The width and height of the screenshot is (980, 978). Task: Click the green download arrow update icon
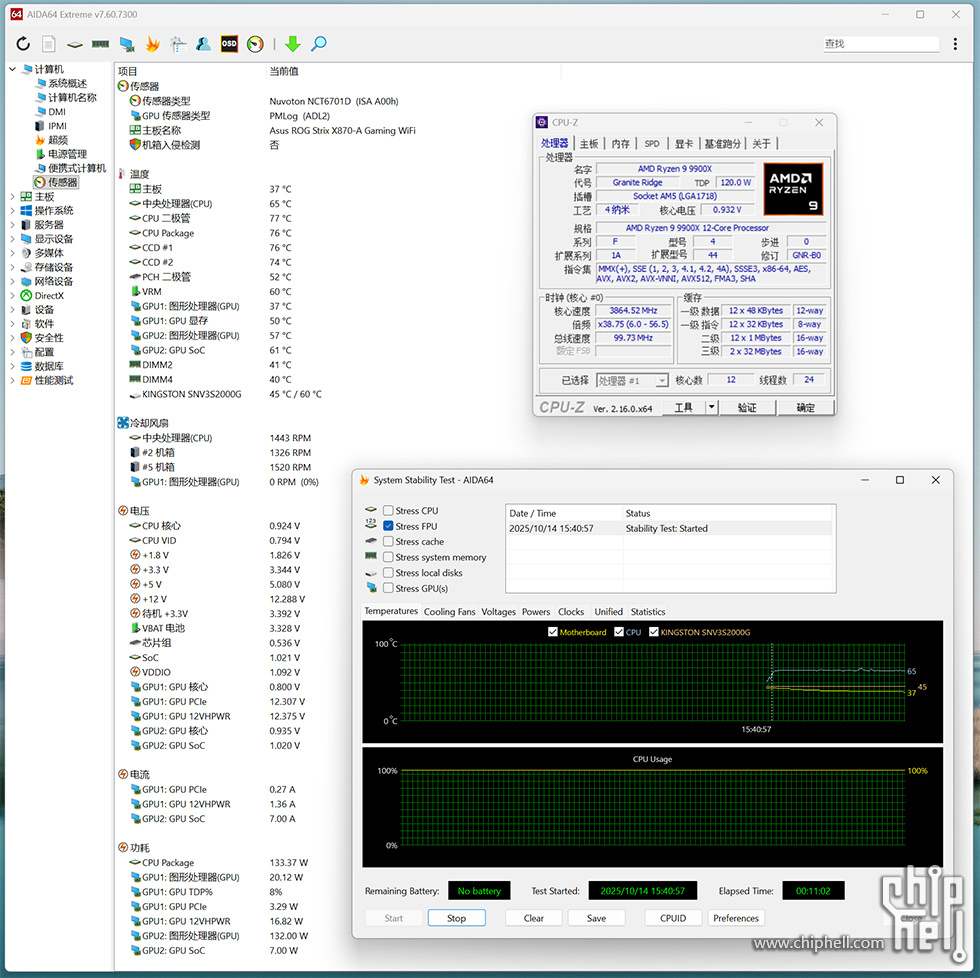(292, 44)
